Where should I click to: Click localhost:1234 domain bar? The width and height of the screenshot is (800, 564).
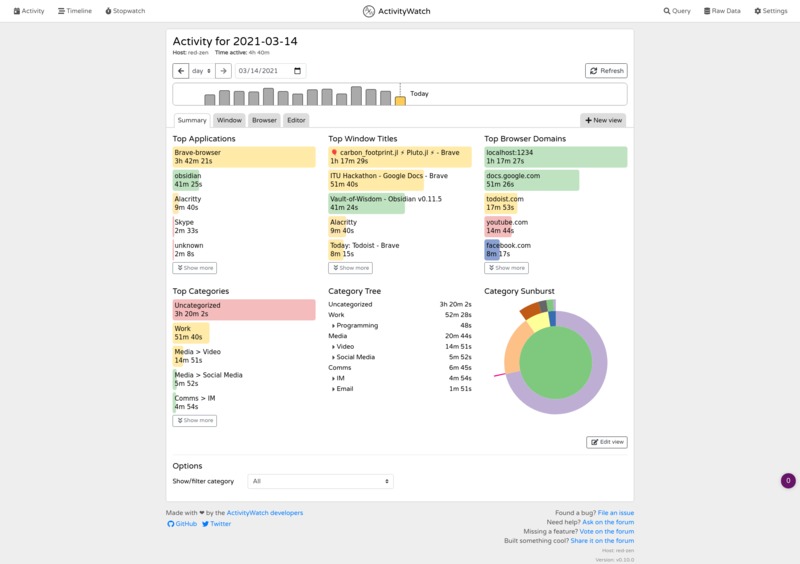click(556, 157)
